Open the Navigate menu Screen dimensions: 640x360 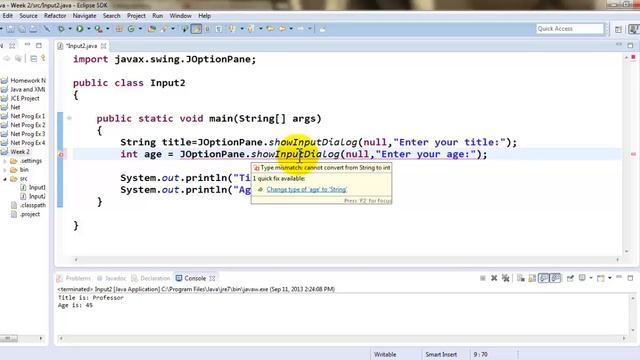(84, 16)
